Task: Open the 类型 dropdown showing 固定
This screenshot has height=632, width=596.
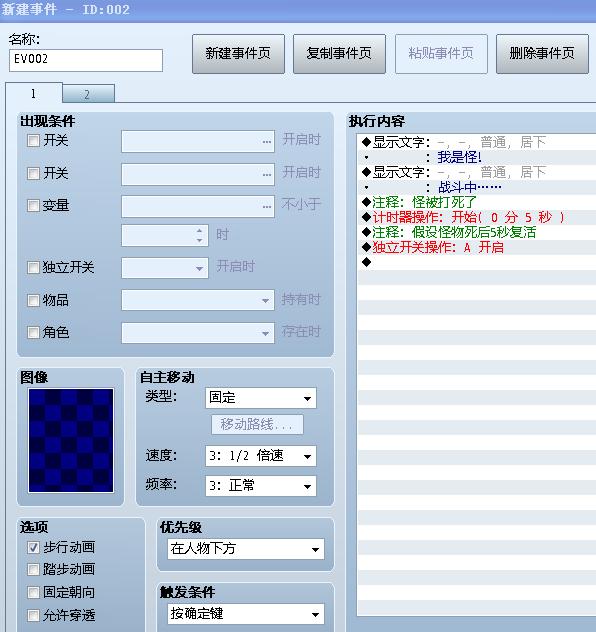Action: [261, 398]
